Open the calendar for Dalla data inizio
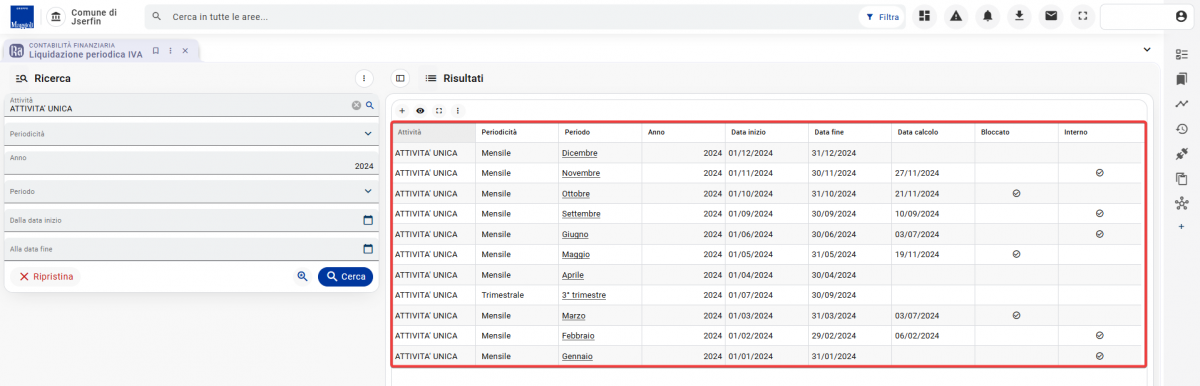This screenshot has width=1200, height=386. (368, 220)
